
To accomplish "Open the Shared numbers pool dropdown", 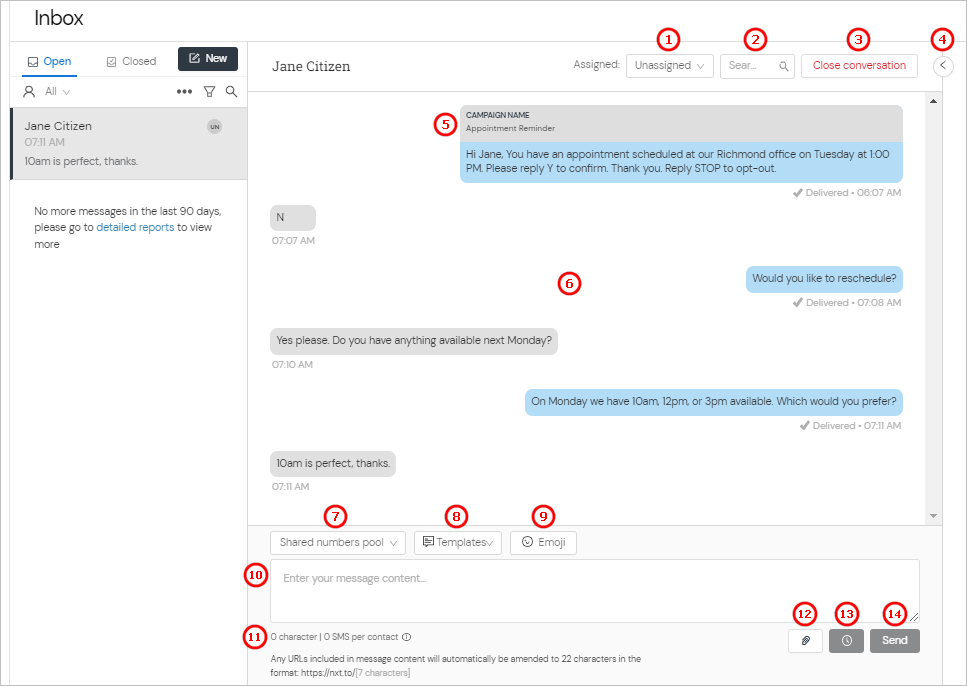I will 337,542.
